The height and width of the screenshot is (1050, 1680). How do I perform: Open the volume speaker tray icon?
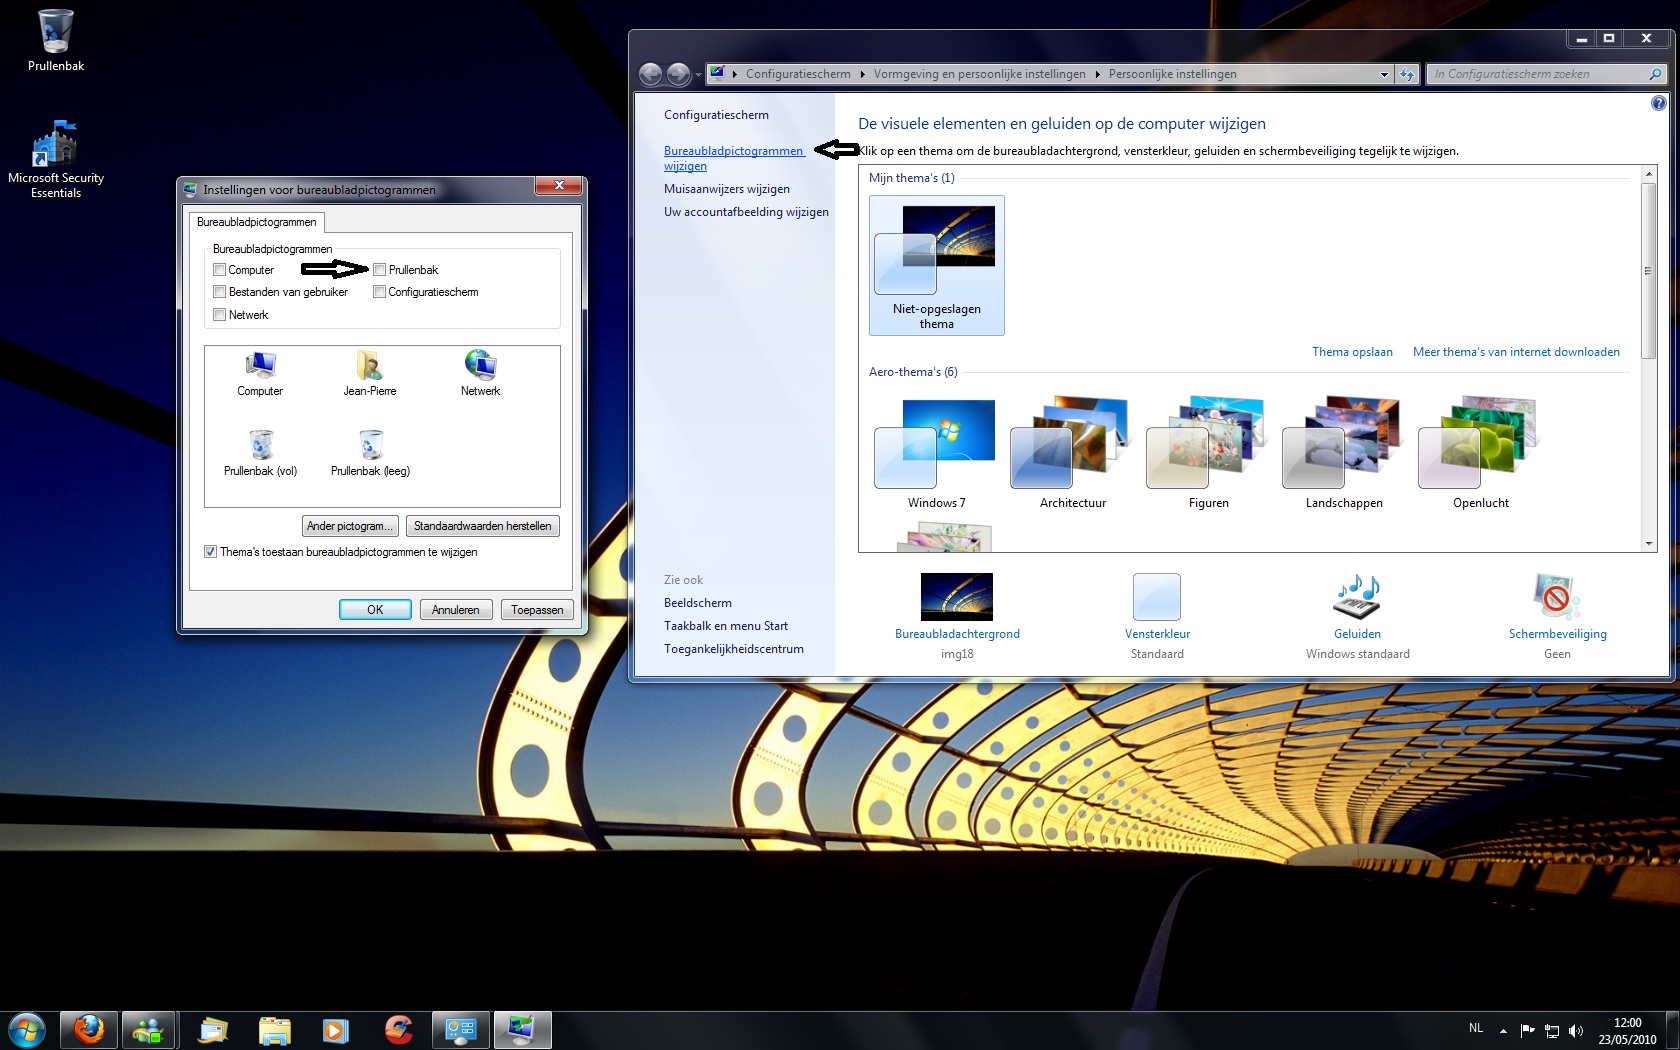[1576, 1031]
